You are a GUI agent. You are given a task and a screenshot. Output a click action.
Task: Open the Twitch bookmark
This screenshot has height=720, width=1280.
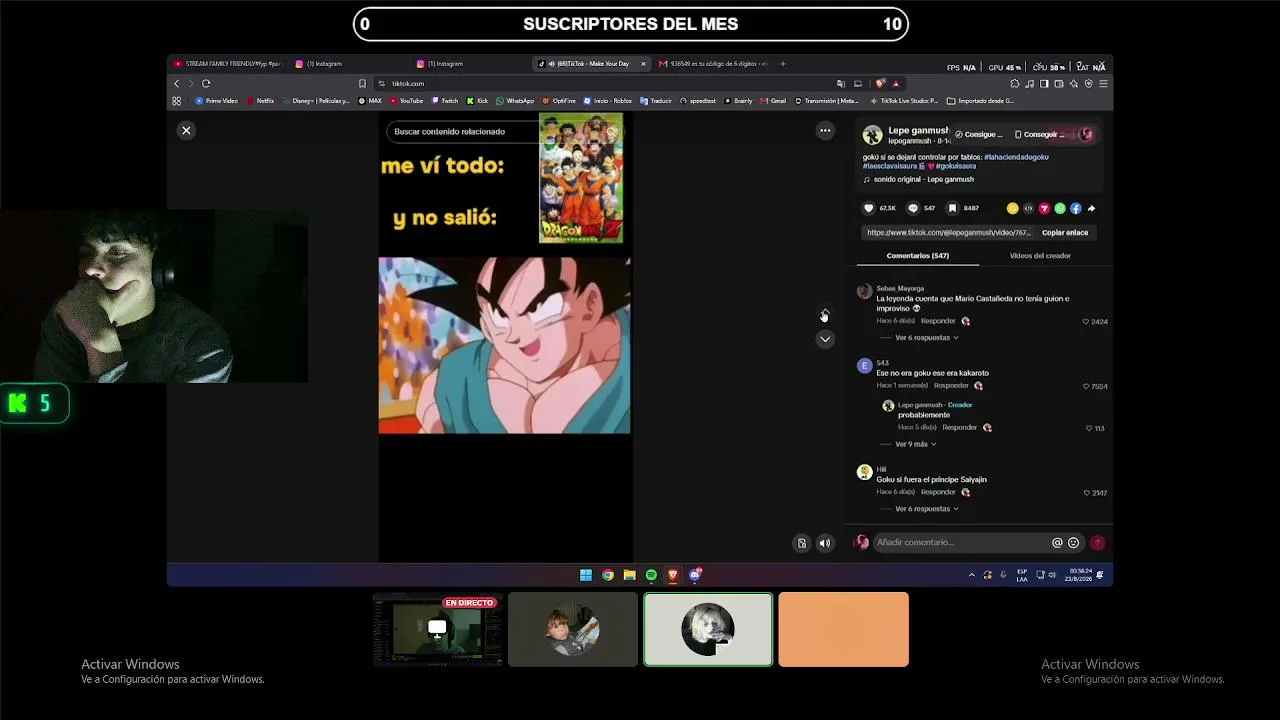tap(445, 101)
